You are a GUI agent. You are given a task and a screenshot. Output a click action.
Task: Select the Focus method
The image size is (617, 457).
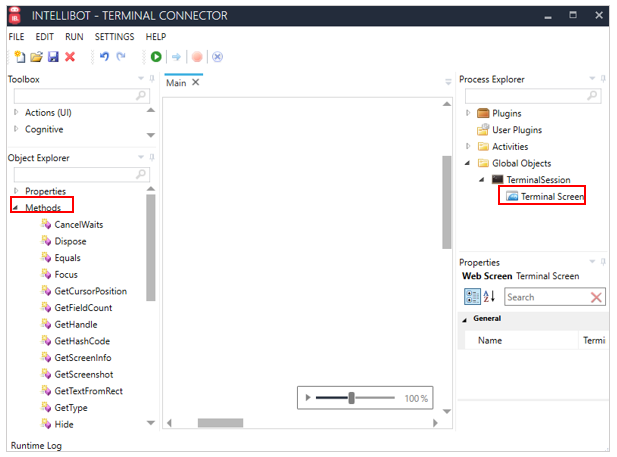point(66,274)
